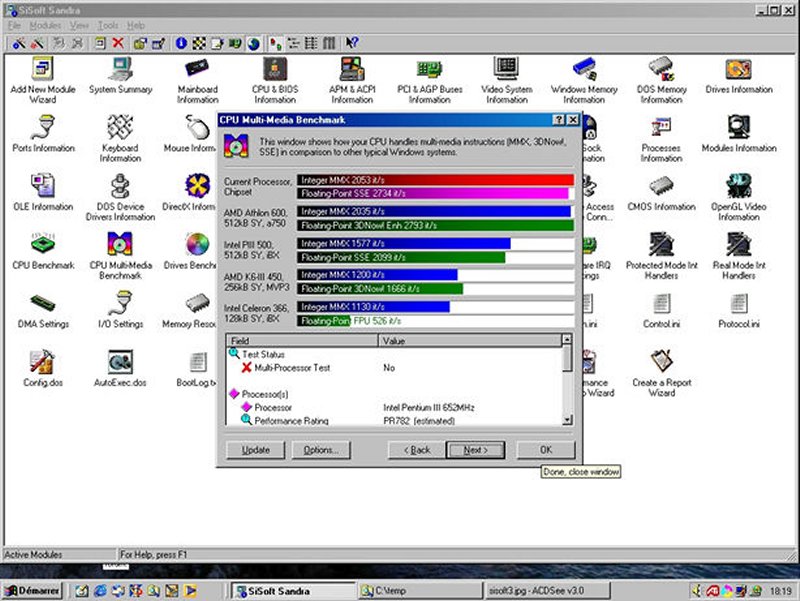
Task: Open DOS Device Drivers Information
Action: [120, 197]
